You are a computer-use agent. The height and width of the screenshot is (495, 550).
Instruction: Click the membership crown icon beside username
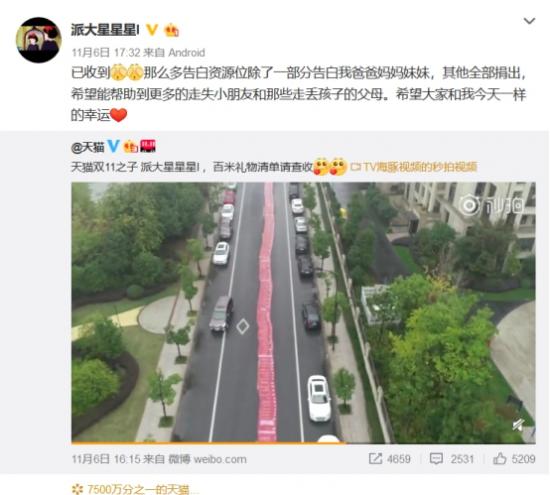pos(172,30)
